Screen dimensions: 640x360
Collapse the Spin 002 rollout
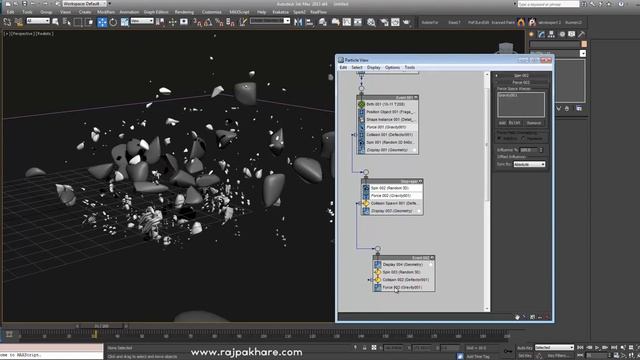521,76
